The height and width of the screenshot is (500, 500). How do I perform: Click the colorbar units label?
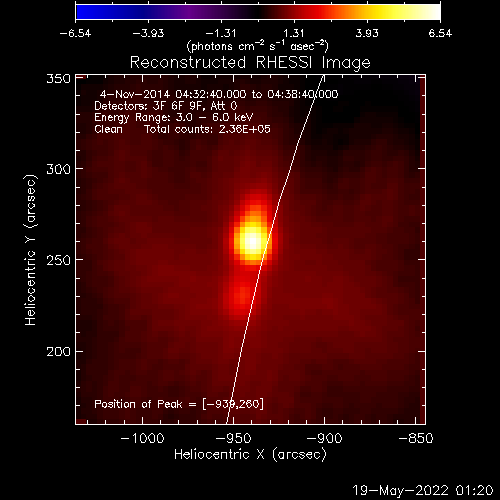pos(257,46)
